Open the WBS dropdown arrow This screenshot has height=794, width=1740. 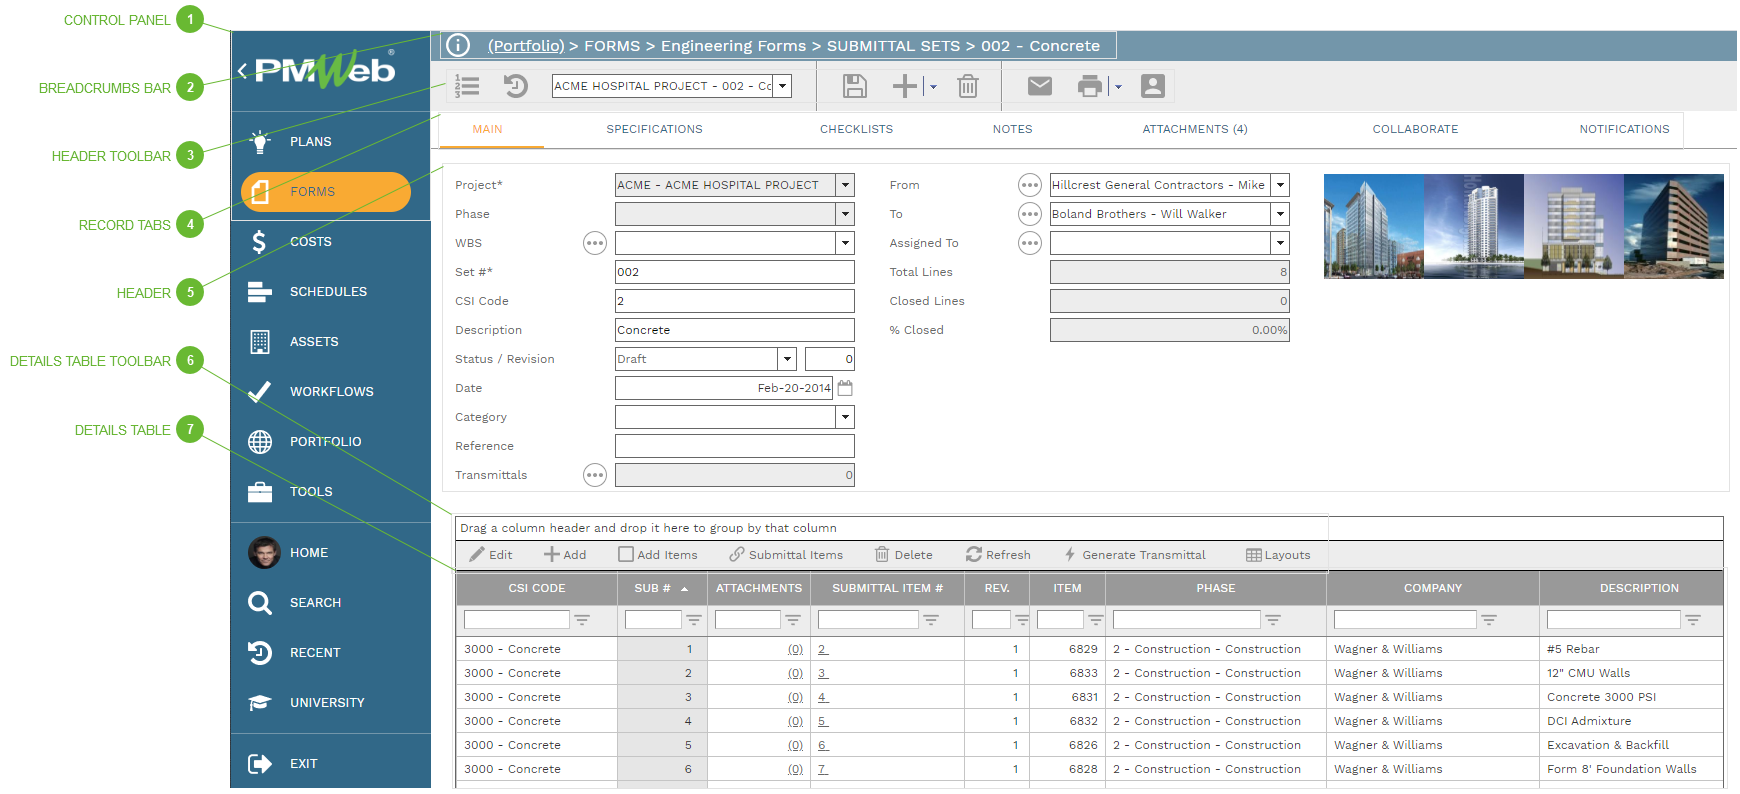pyautogui.click(x=846, y=243)
